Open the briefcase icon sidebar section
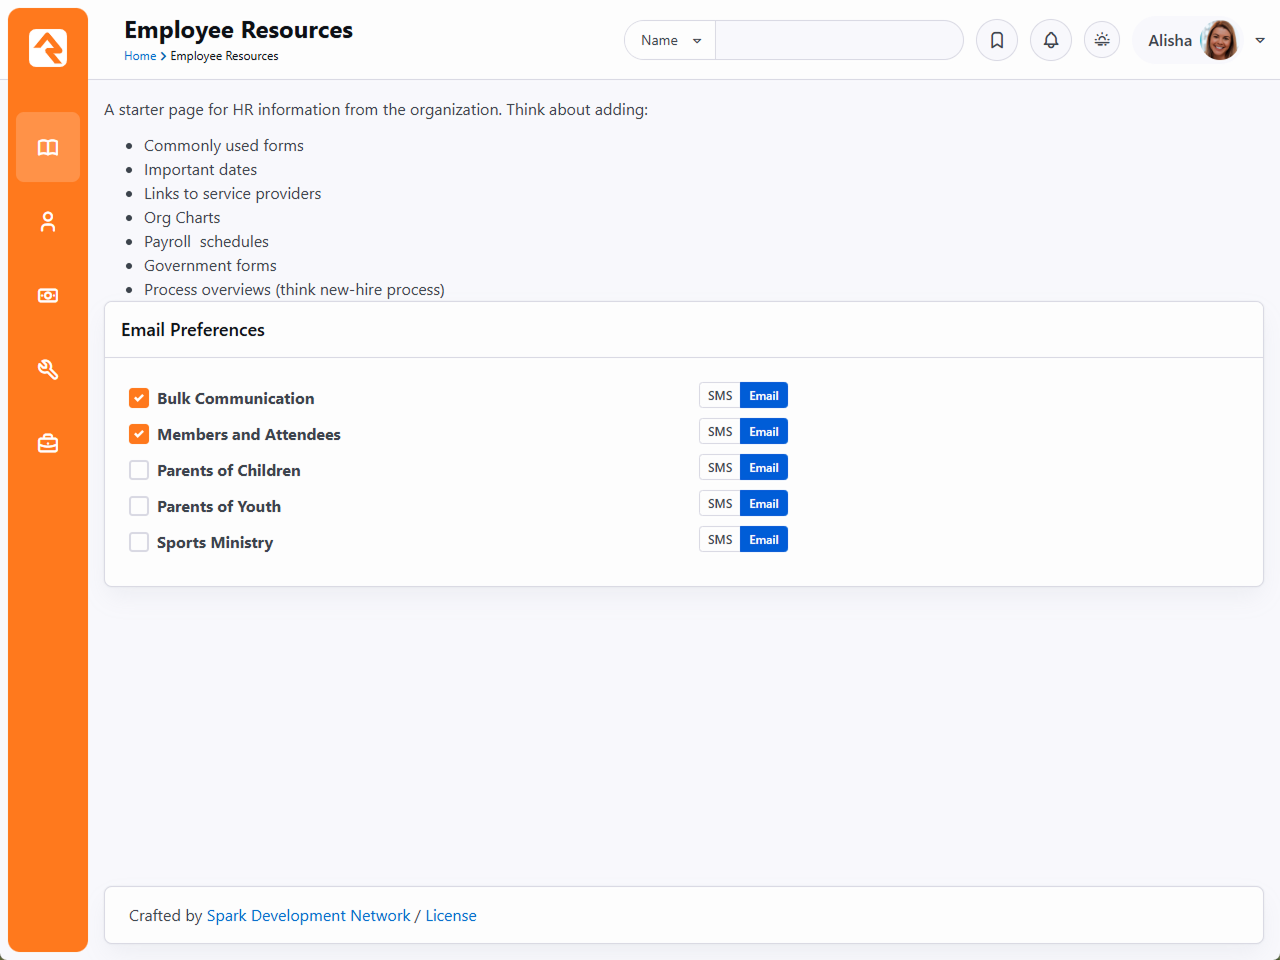Image resolution: width=1280 pixels, height=960 pixels. [x=48, y=444]
